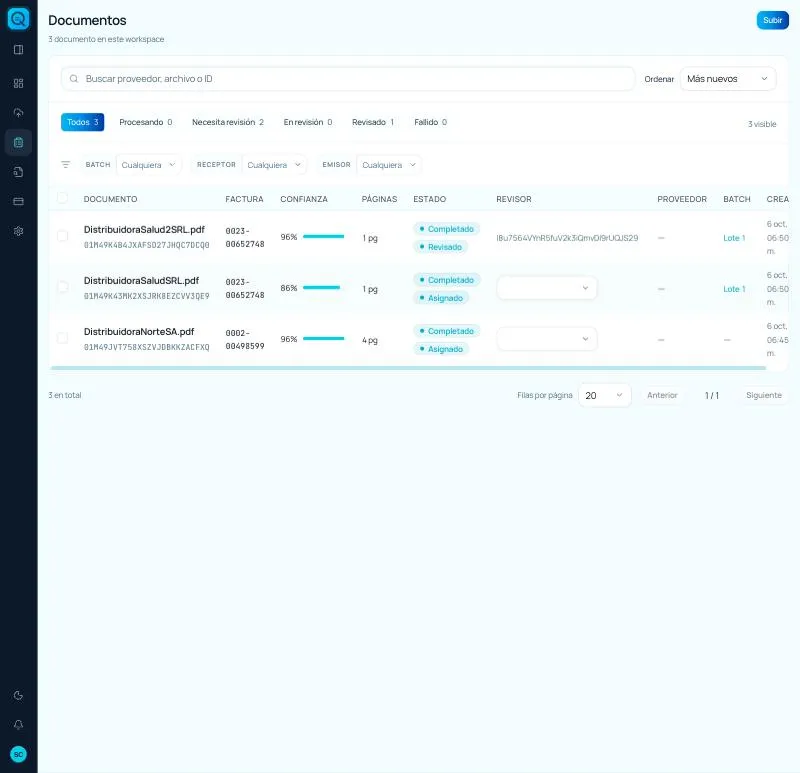The height and width of the screenshot is (773, 800).
Task: Open DistribuidoraNorteSA.pdf document
Action: (x=139, y=332)
